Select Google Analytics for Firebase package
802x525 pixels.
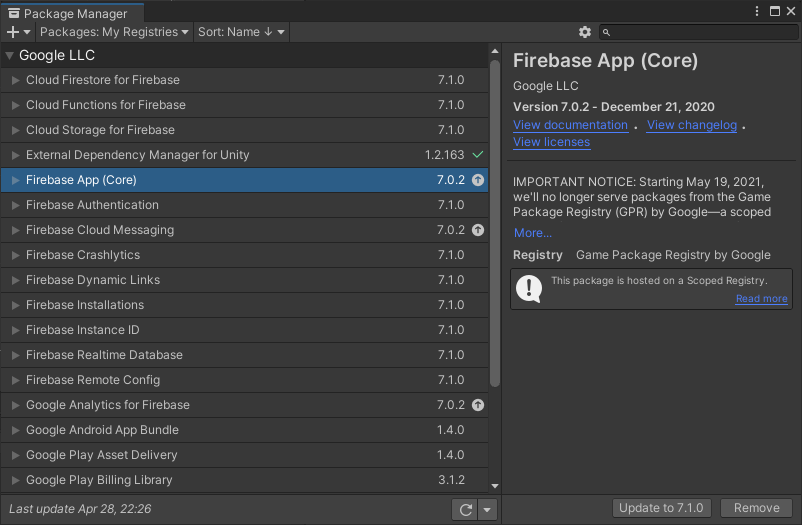244,405
